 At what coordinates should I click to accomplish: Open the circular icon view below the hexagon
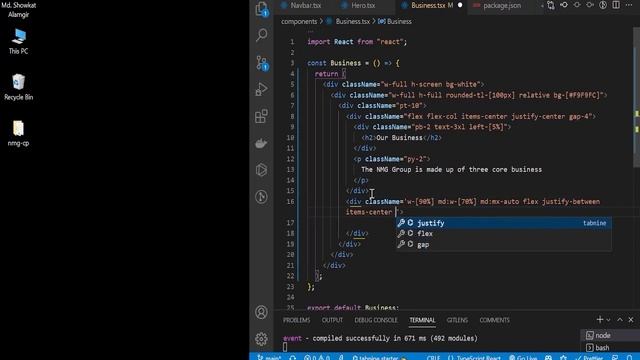click(x=262, y=197)
